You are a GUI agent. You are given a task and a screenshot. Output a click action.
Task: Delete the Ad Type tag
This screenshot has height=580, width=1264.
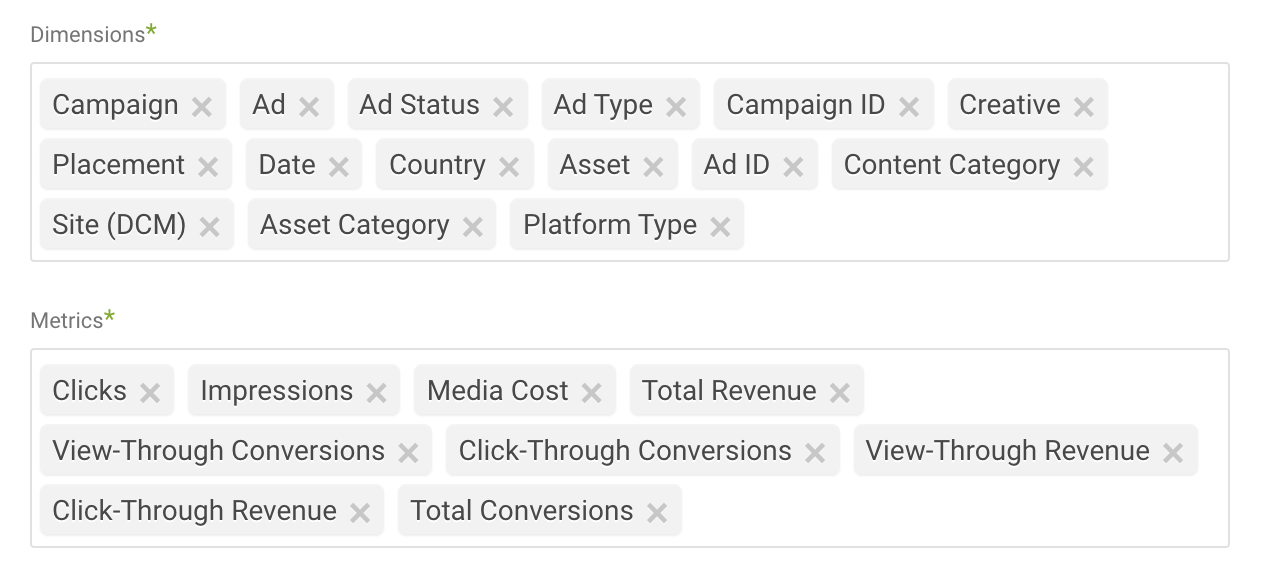point(676,107)
